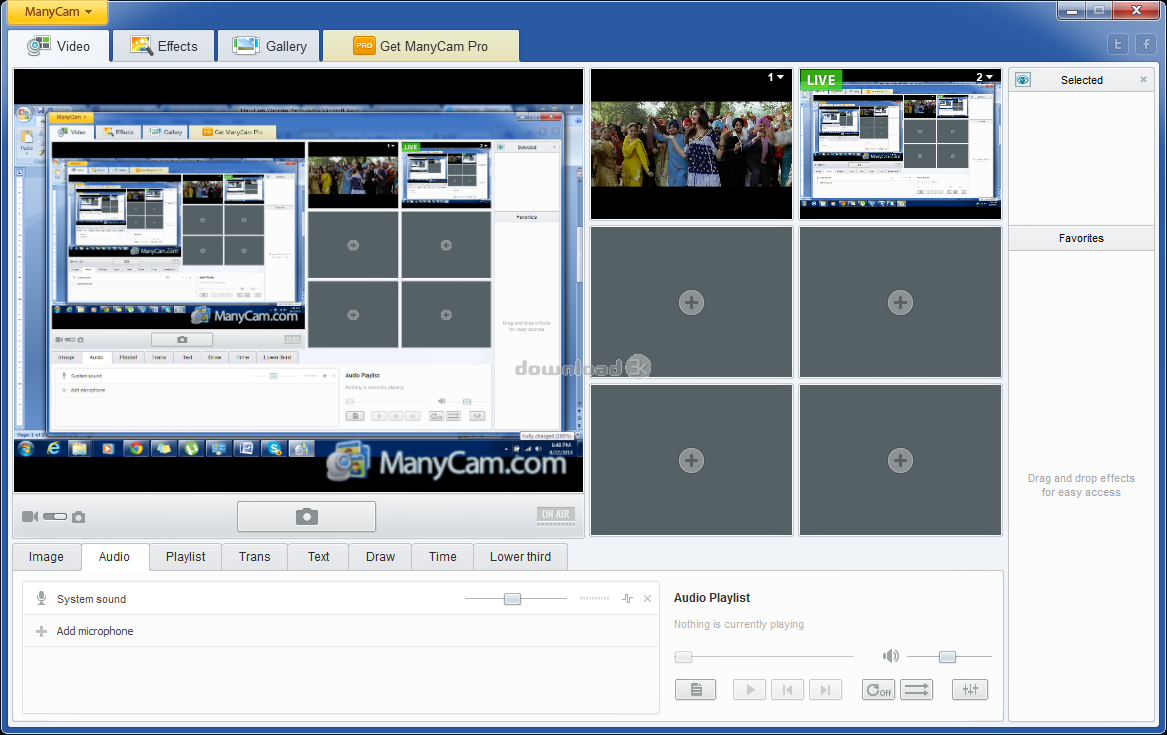Toggle the video/photo capture mode switch
This screenshot has height=735, width=1167.
pyautogui.click(x=54, y=517)
